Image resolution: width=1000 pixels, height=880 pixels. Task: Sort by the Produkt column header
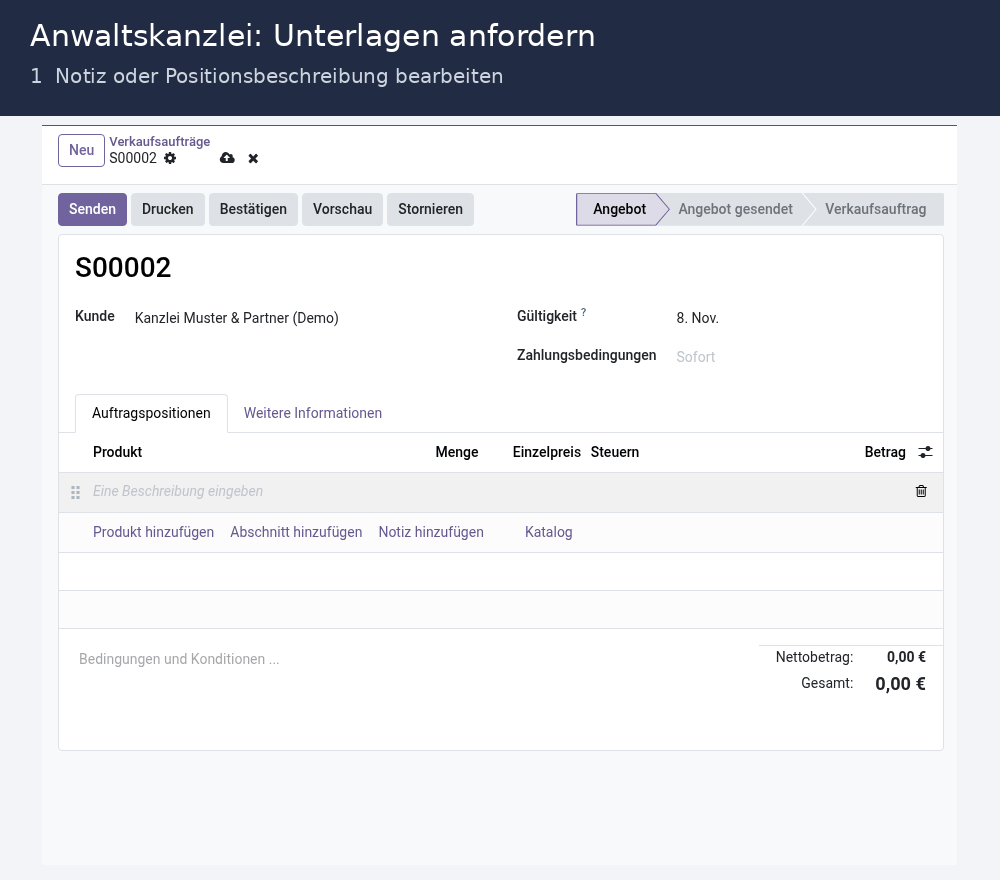(117, 452)
